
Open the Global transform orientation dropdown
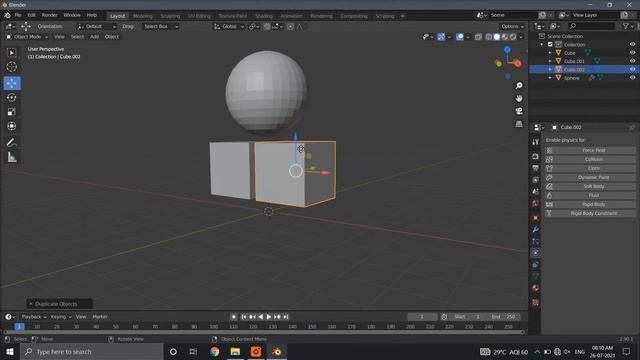pos(229,27)
